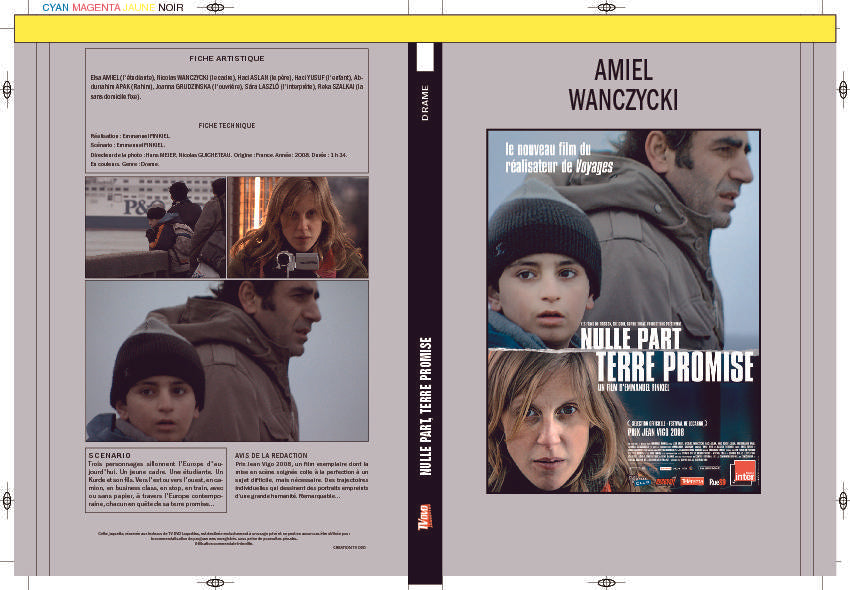Click the France Inter logo on the poster
This screenshot has width=850, height=590.
(744, 474)
